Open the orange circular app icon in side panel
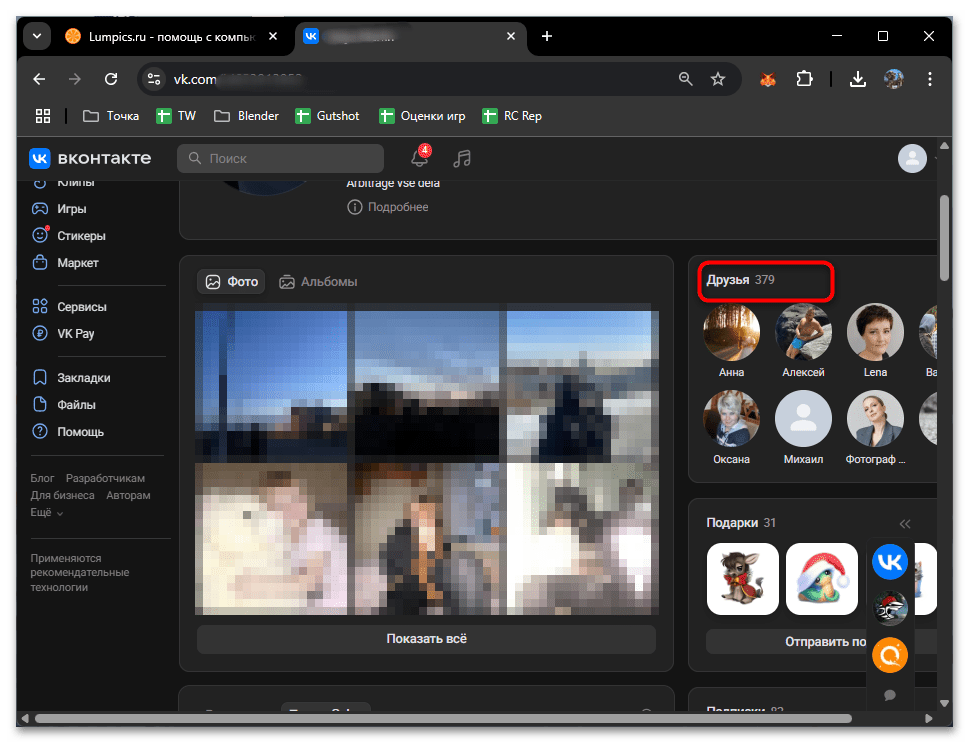This screenshot has height=743, width=969. 890,655
